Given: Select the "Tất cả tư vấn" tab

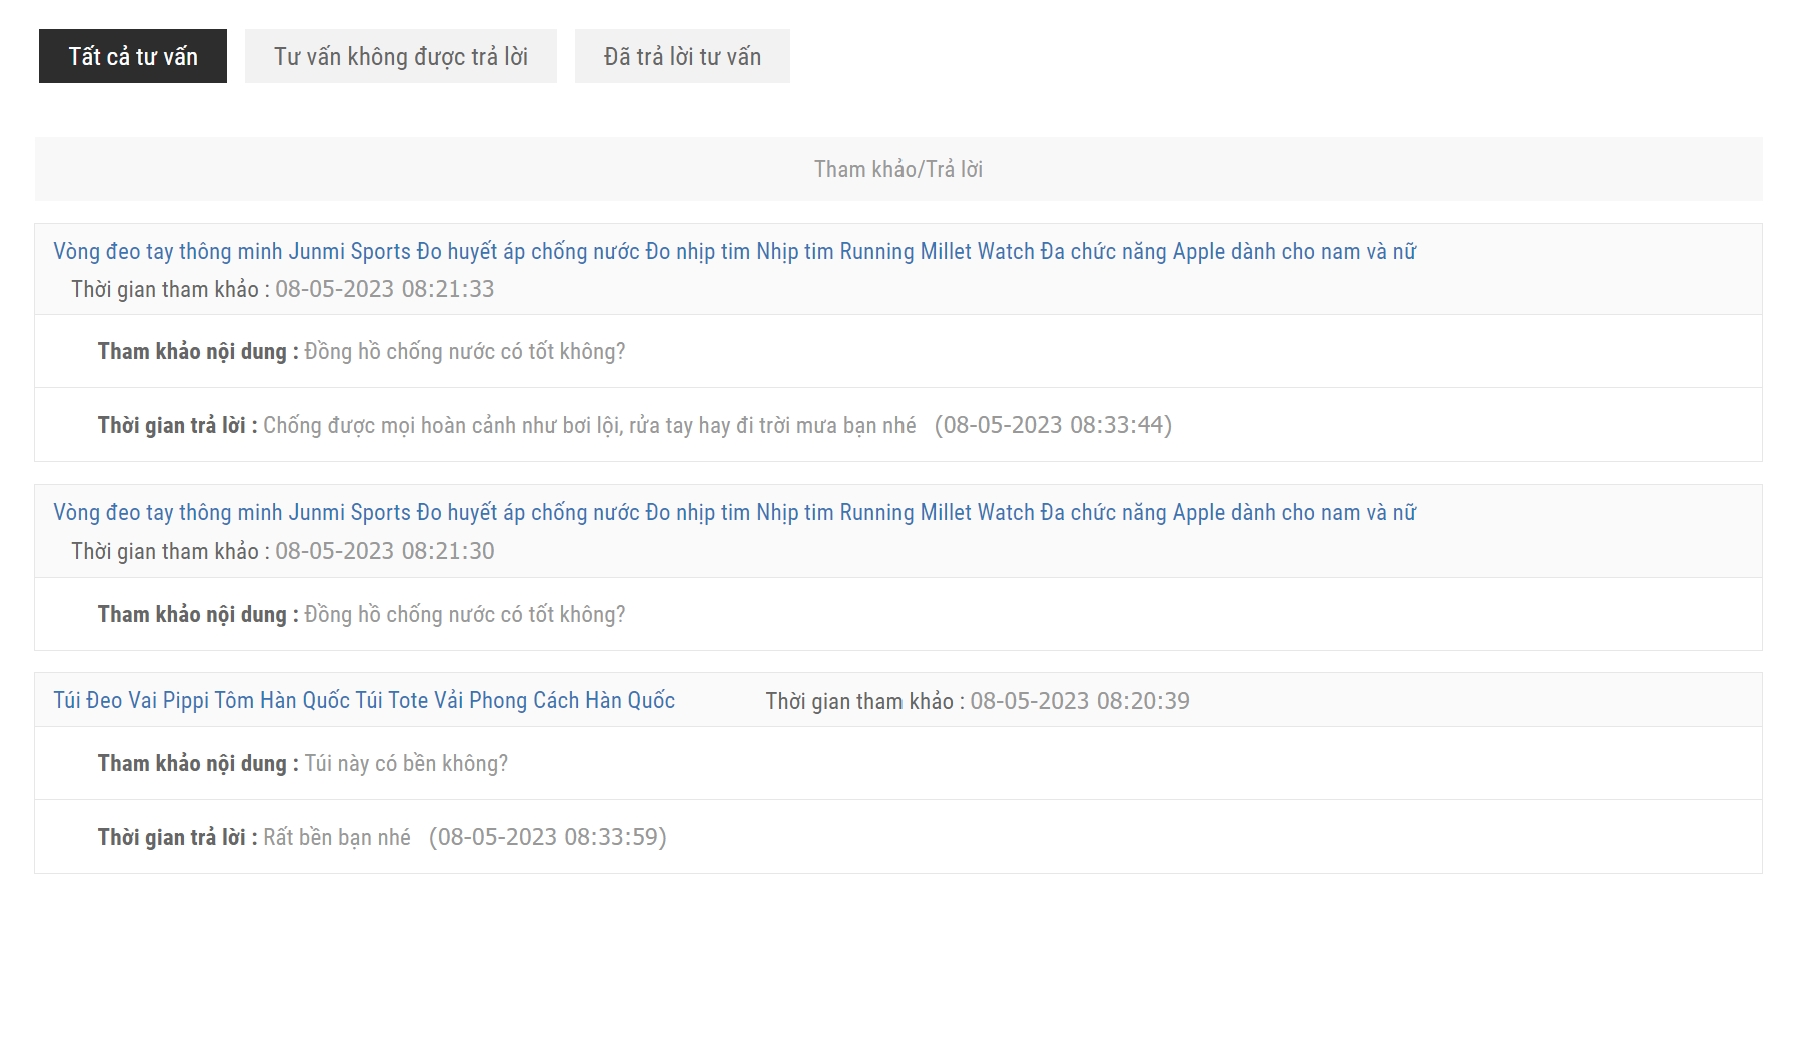Looking at the screenshot, I should coord(133,56).
